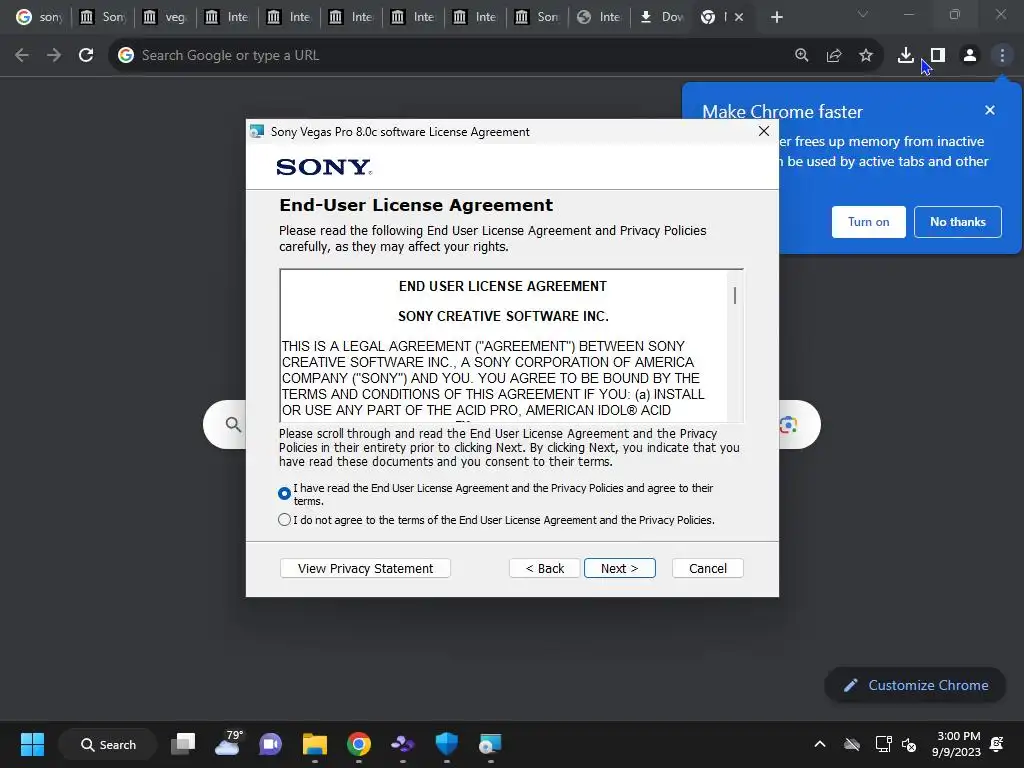1024x768 pixels.
Task: Open File Explorer from taskbar
Action: click(315, 744)
